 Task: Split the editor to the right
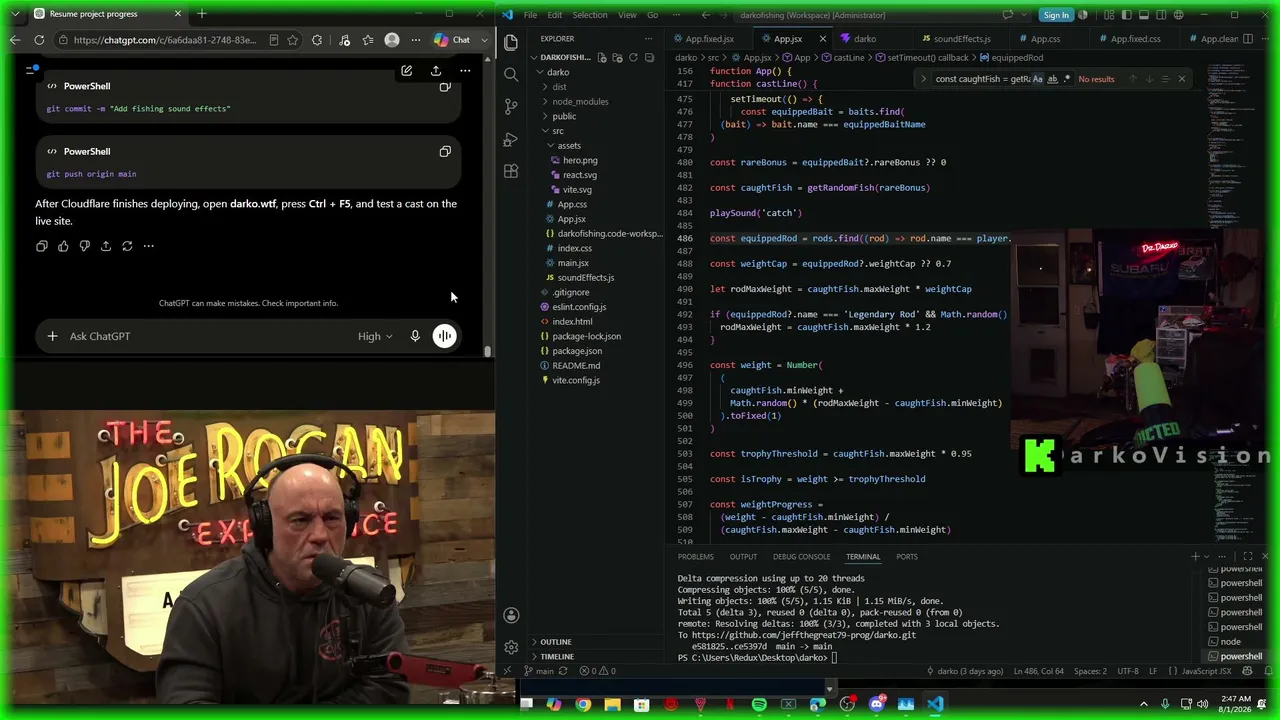[1247, 39]
